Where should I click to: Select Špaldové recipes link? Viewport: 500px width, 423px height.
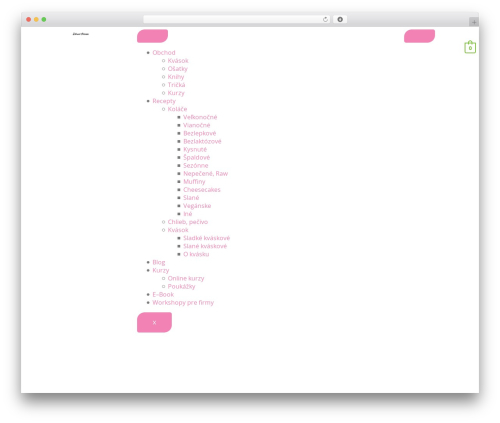pos(196,157)
